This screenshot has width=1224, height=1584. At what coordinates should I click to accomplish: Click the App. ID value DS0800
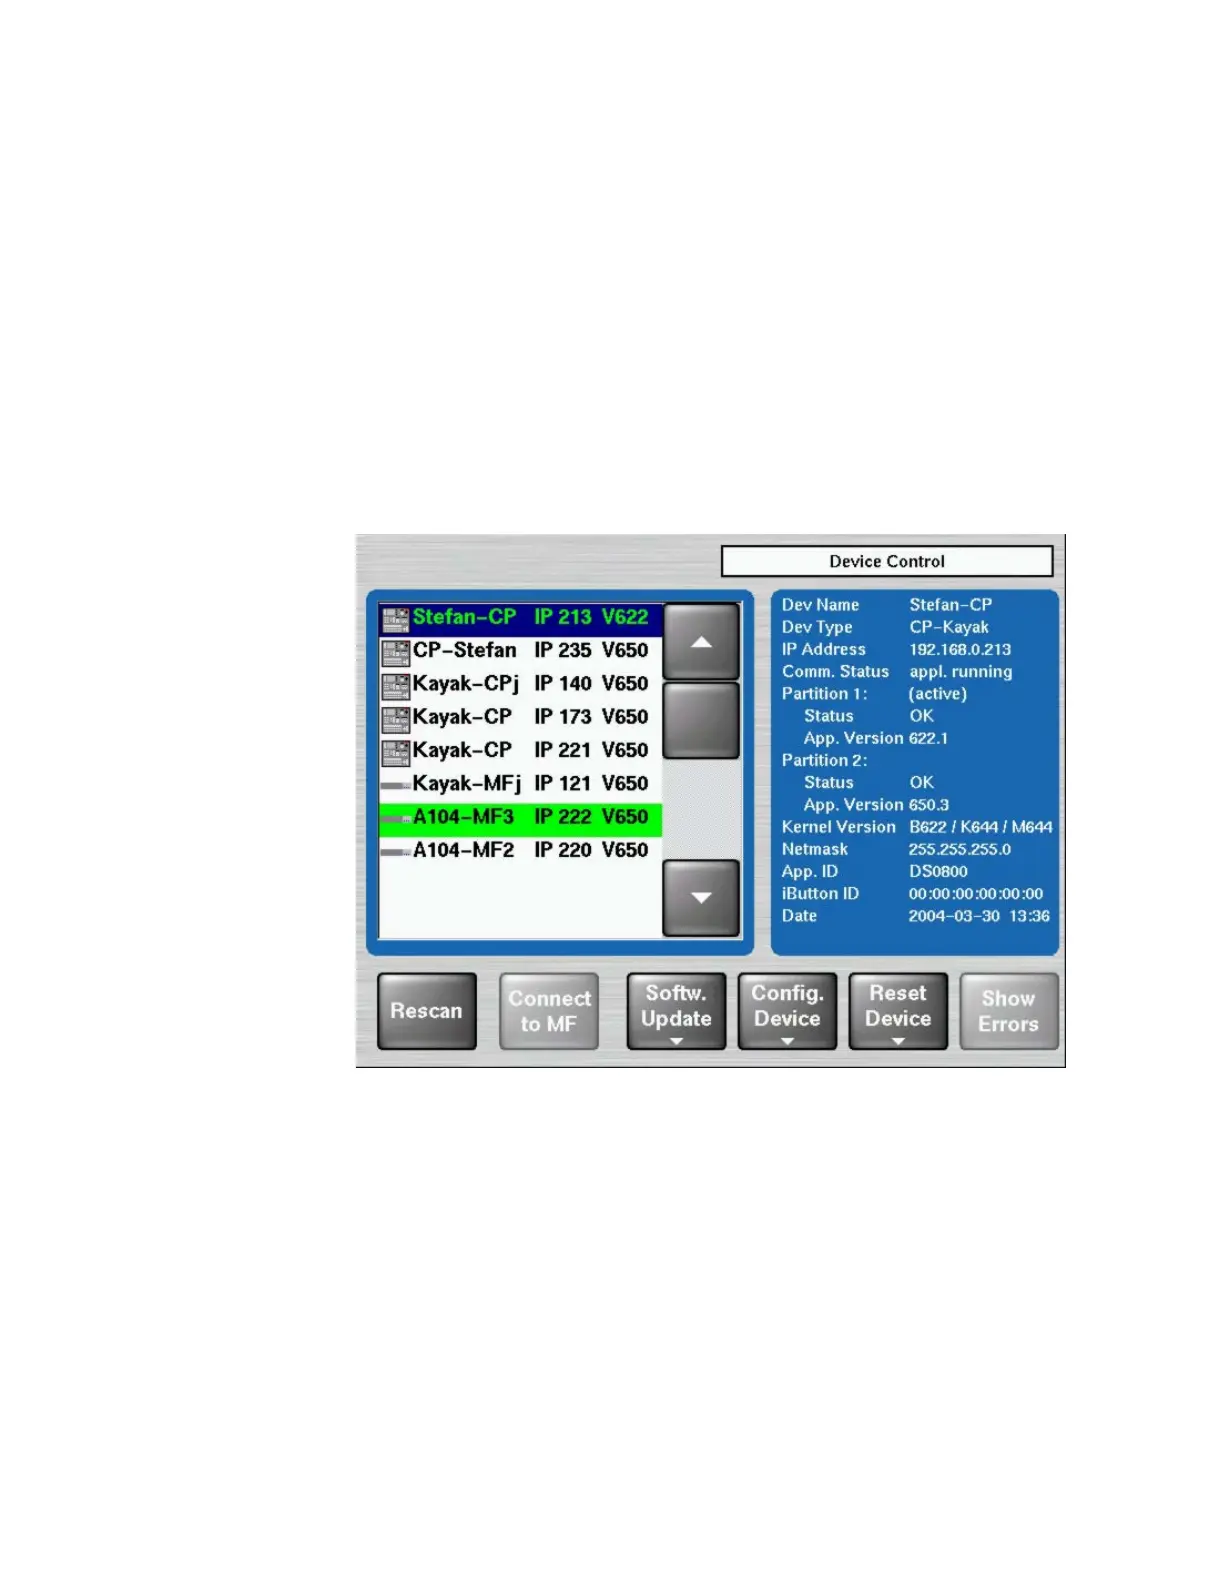click(938, 872)
